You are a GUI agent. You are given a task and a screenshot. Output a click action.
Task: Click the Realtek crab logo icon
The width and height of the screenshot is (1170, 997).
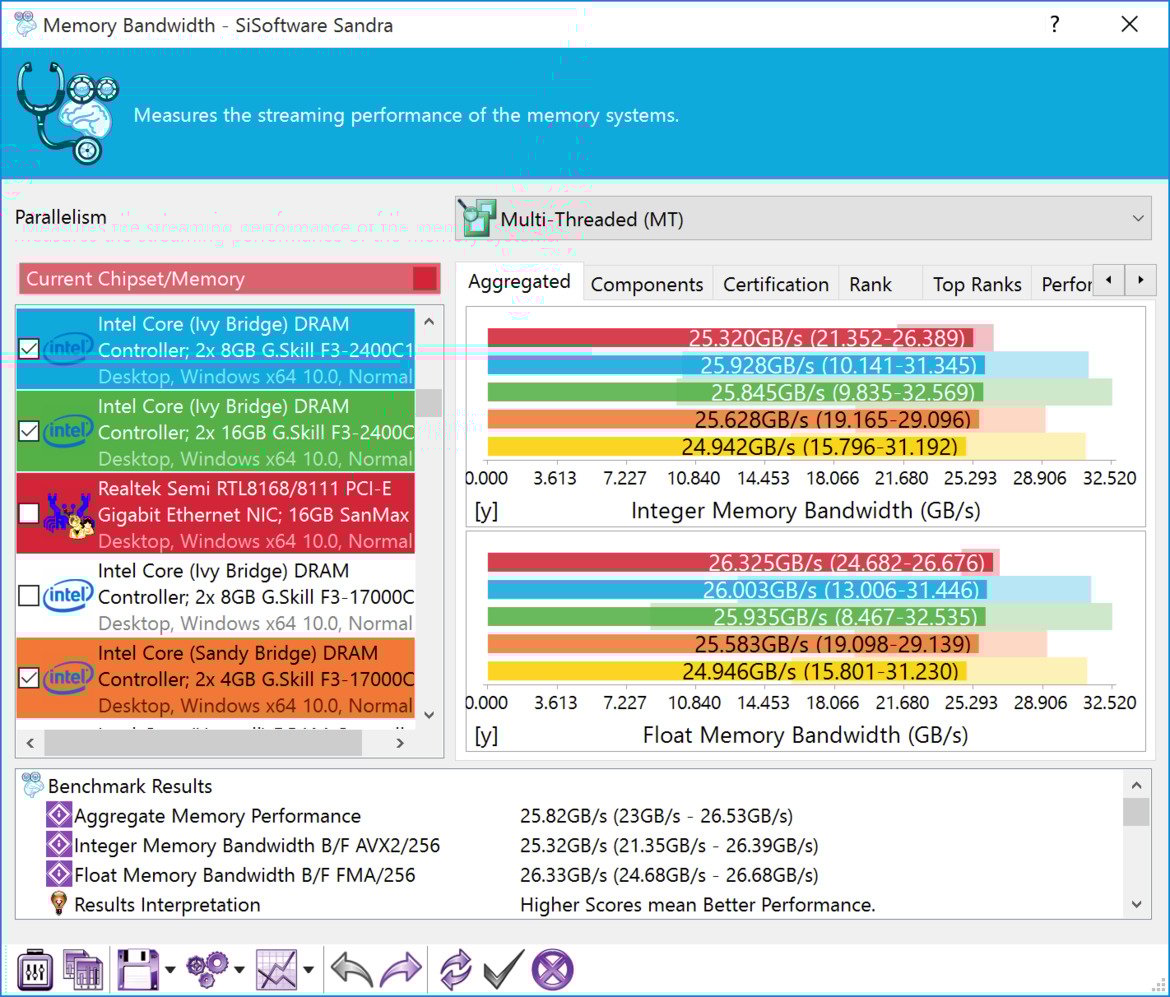(x=69, y=514)
